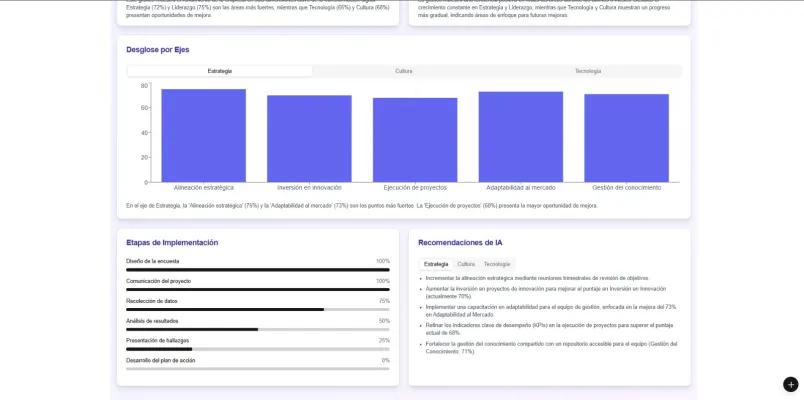The width and height of the screenshot is (804, 400).
Task: Switch to Cultura tab in Recomendaciones de IA
Action: [x=466, y=264]
